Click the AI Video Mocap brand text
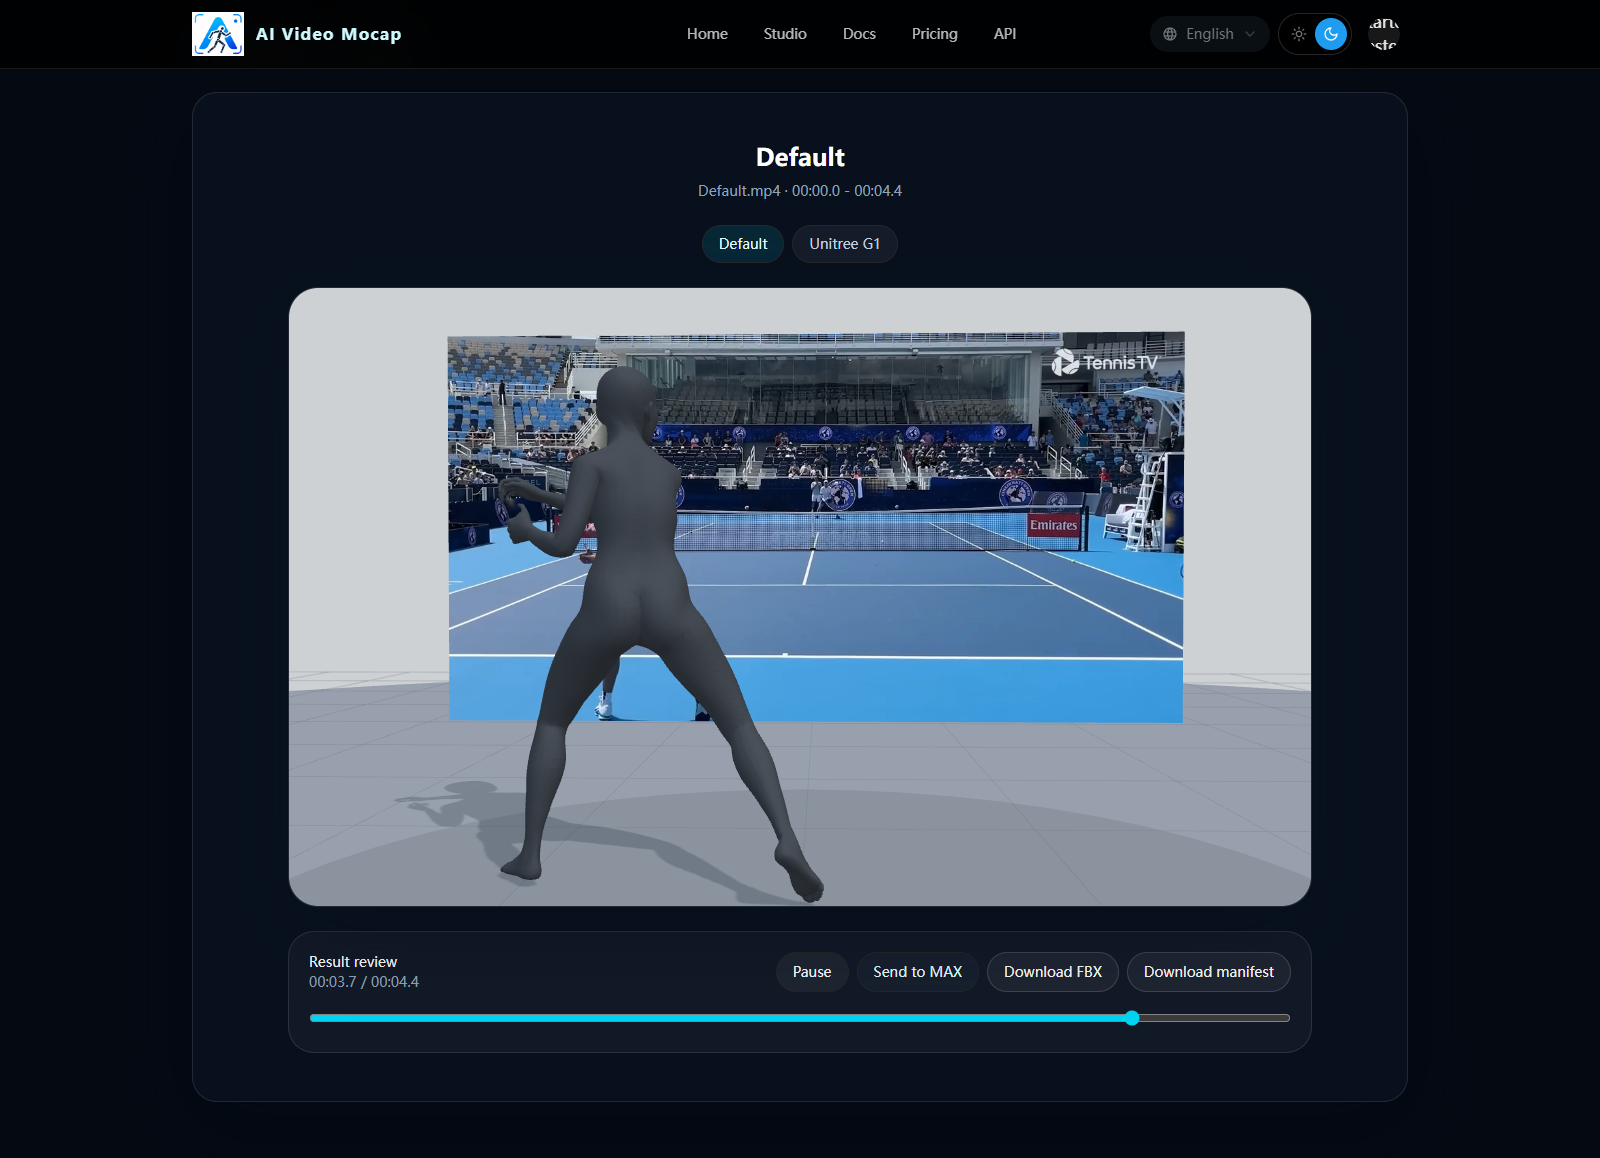This screenshot has width=1600, height=1158. coord(329,34)
